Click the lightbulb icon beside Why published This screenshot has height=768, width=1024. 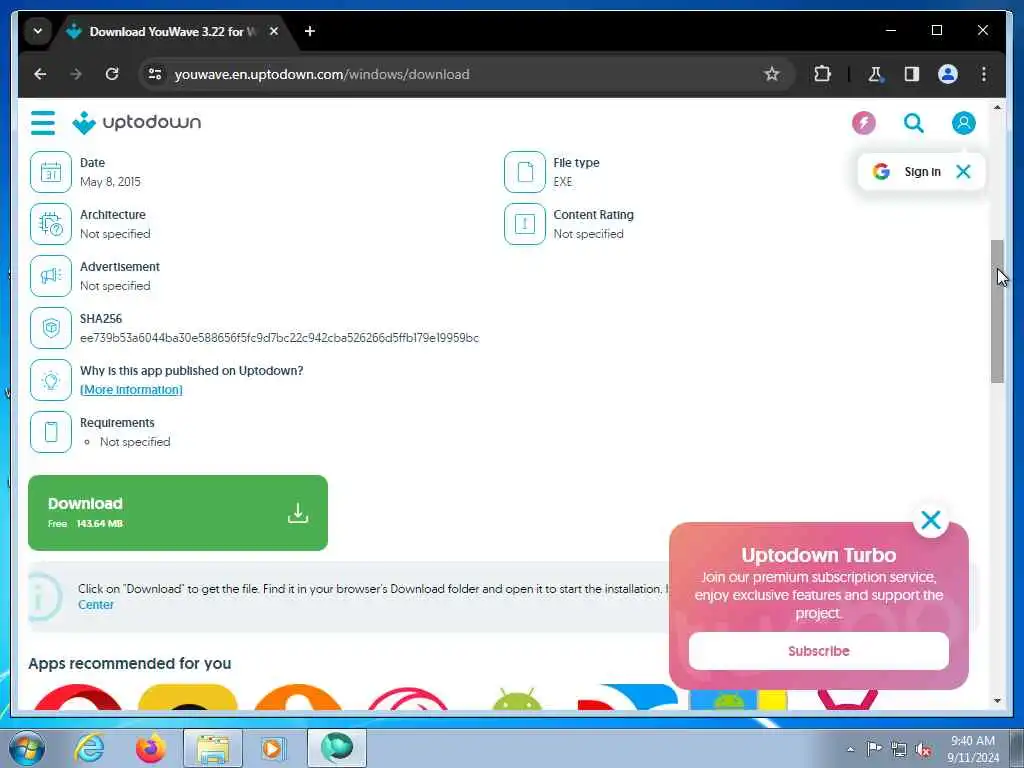[x=51, y=380]
